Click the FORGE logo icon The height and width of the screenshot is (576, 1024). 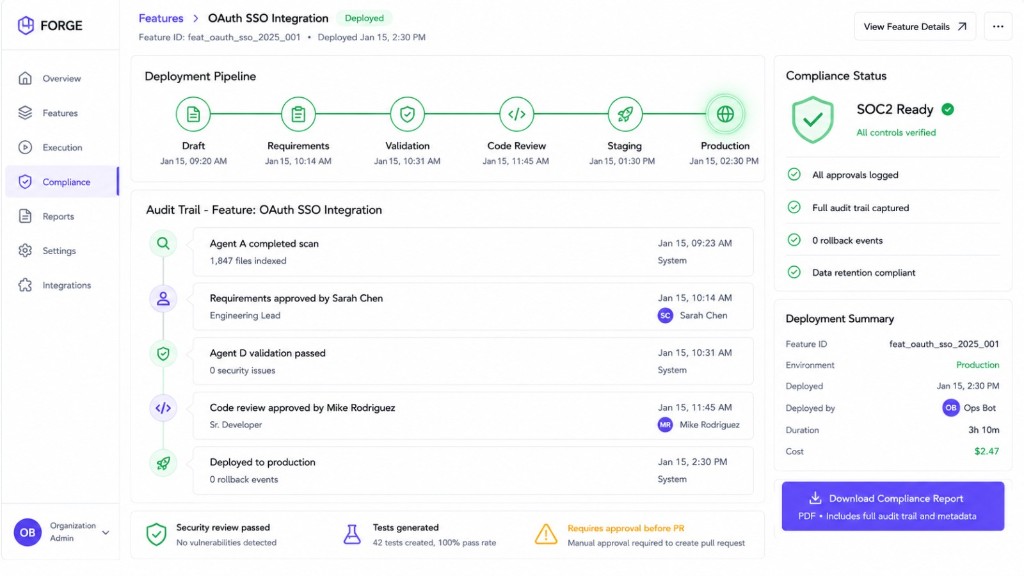pos(25,25)
